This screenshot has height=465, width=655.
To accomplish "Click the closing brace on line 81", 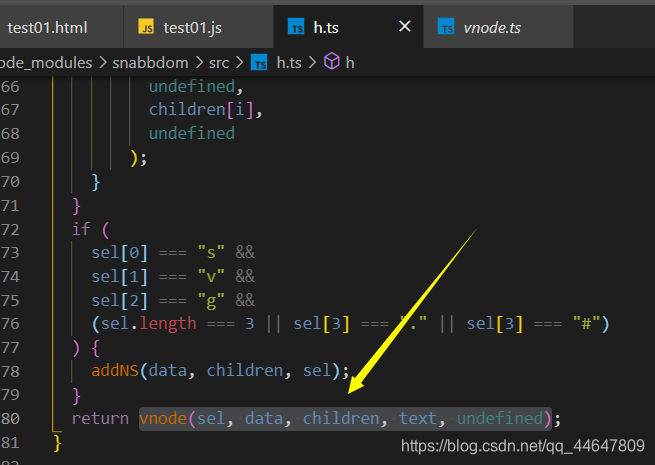I will (57, 442).
